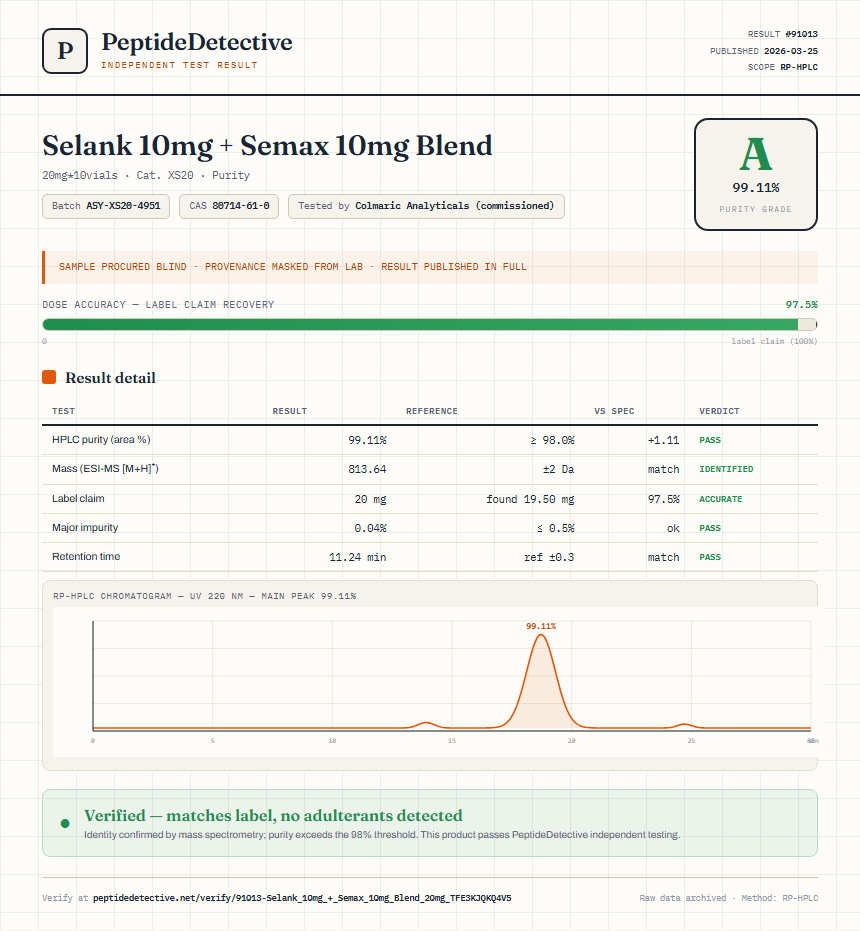Click the PASS verdict for Retention time

click(x=710, y=557)
